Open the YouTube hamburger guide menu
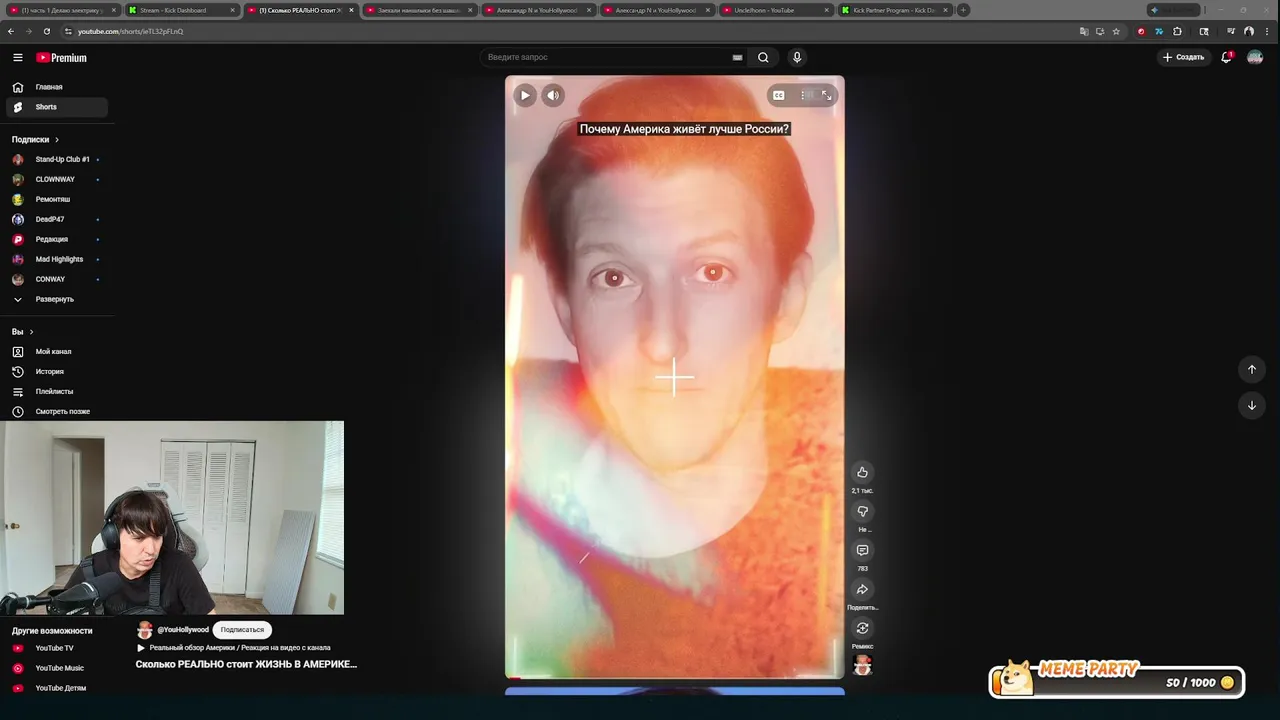The image size is (1280, 720). click(x=17, y=58)
